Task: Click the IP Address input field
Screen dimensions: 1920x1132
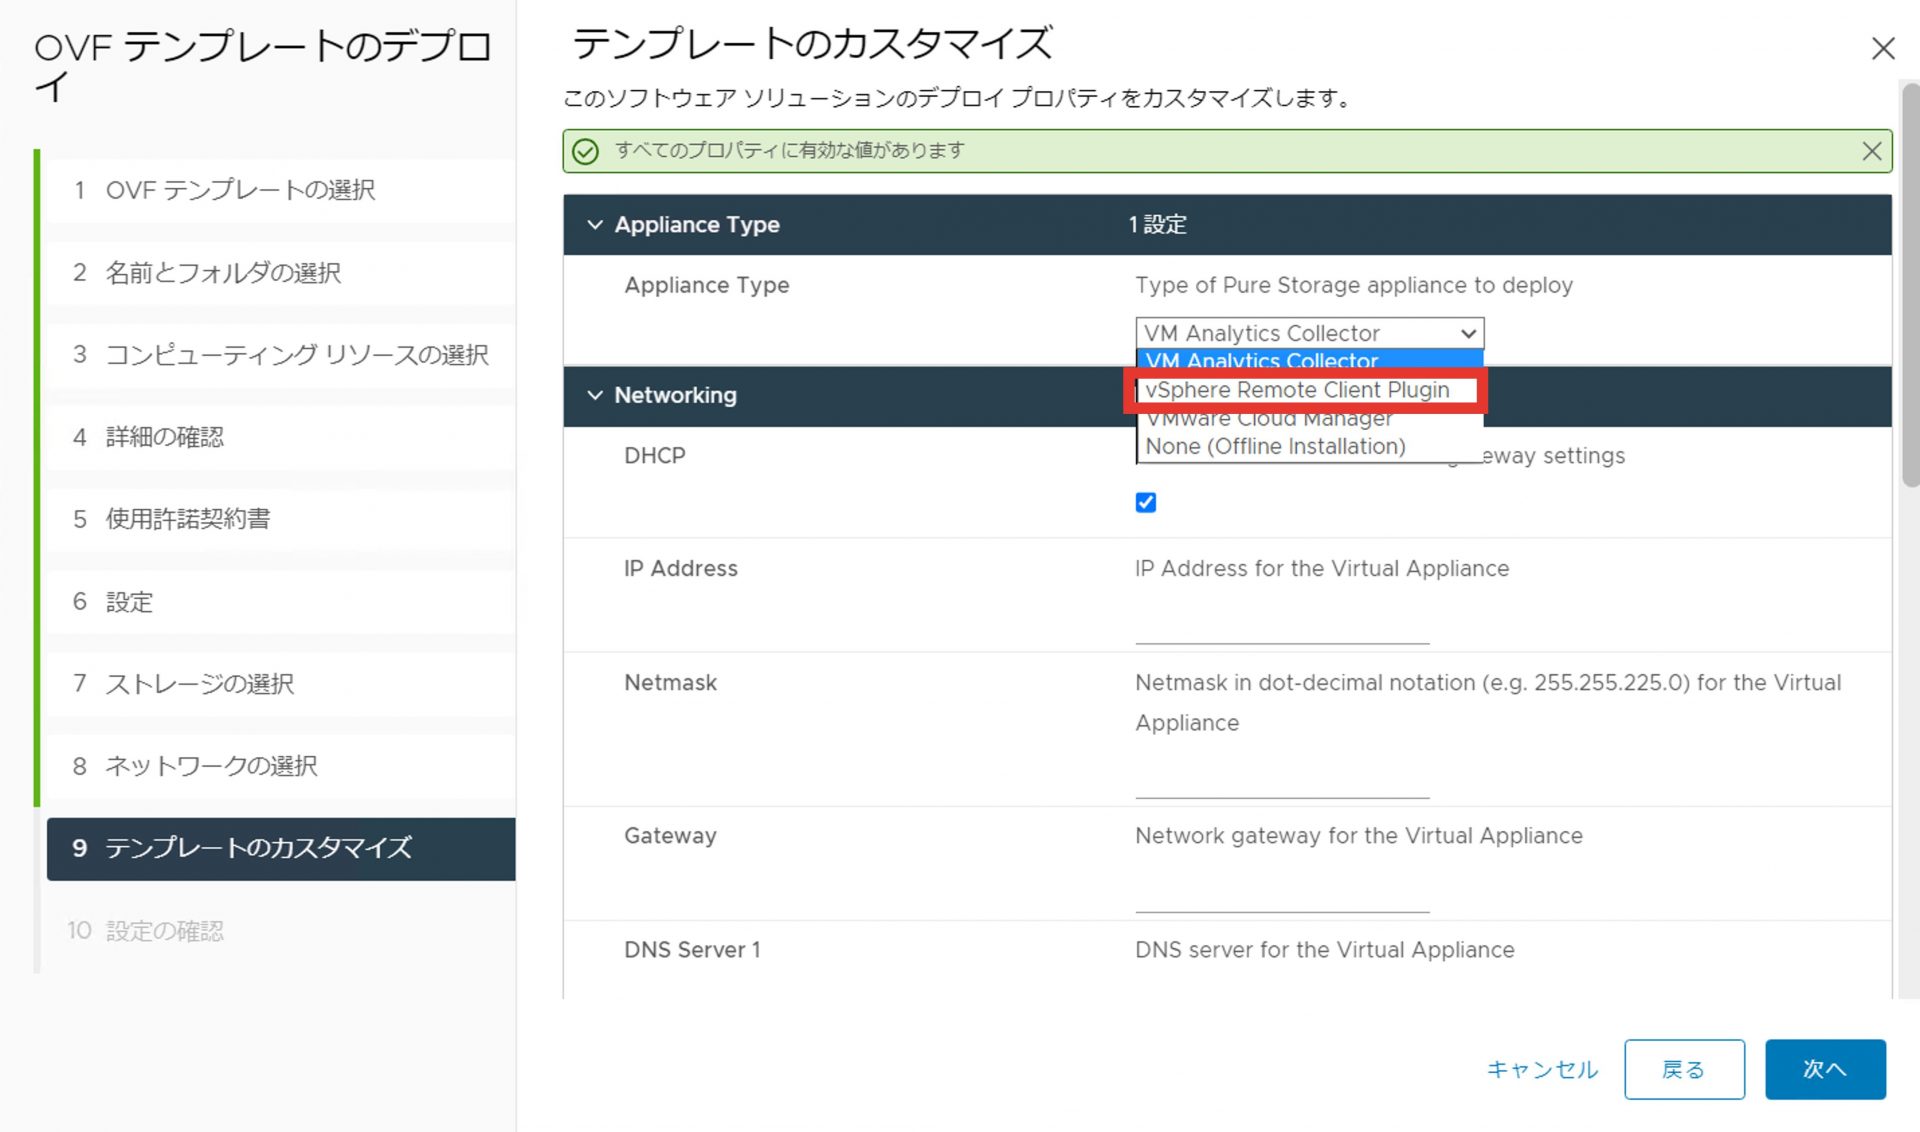Action: [x=1281, y=628]
